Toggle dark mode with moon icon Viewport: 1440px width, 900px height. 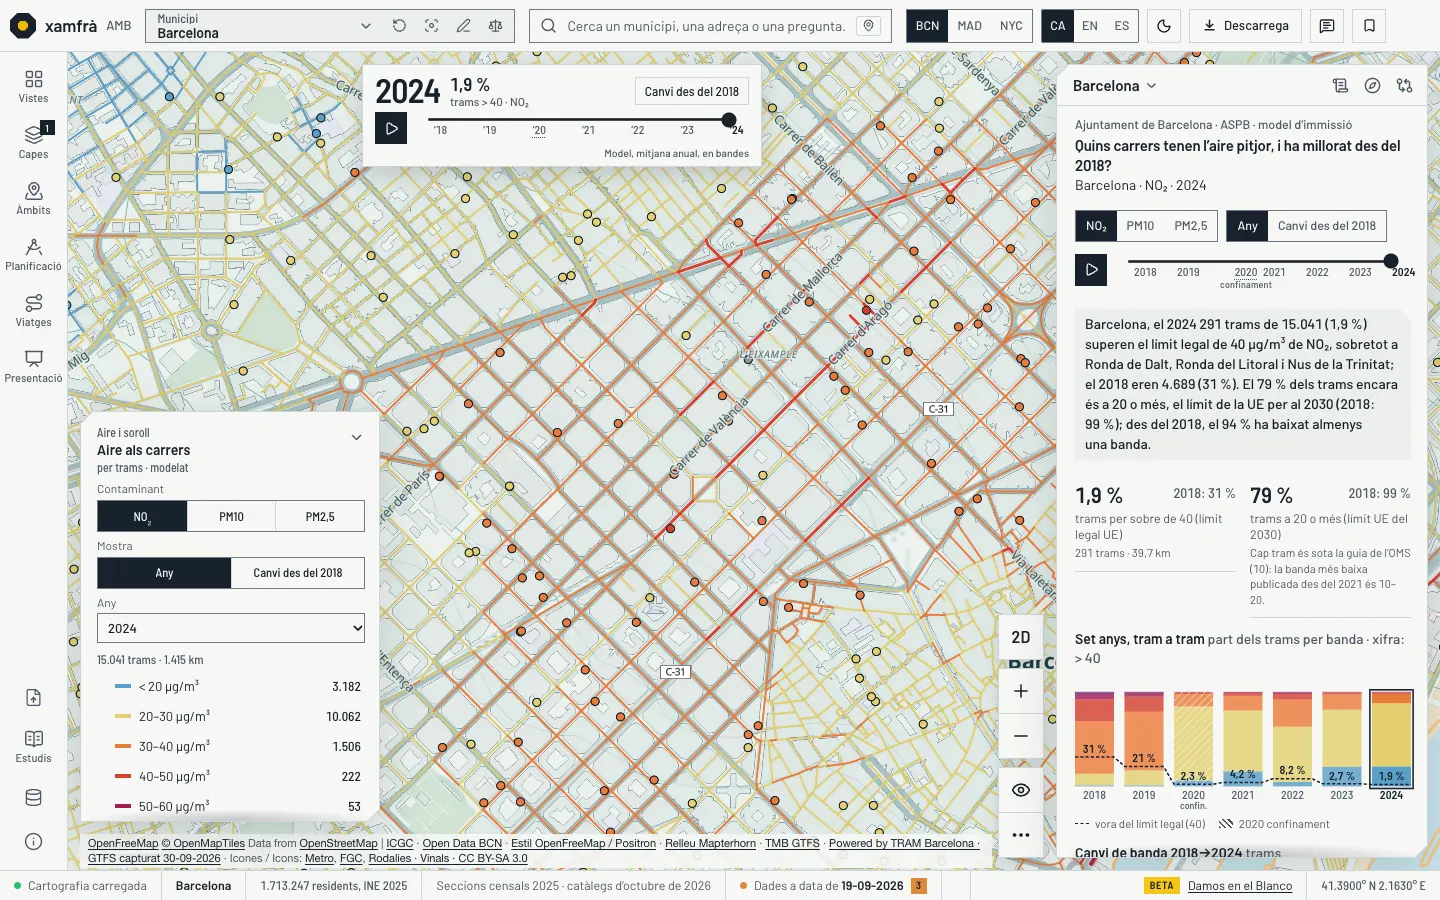tap(1164, 26)
